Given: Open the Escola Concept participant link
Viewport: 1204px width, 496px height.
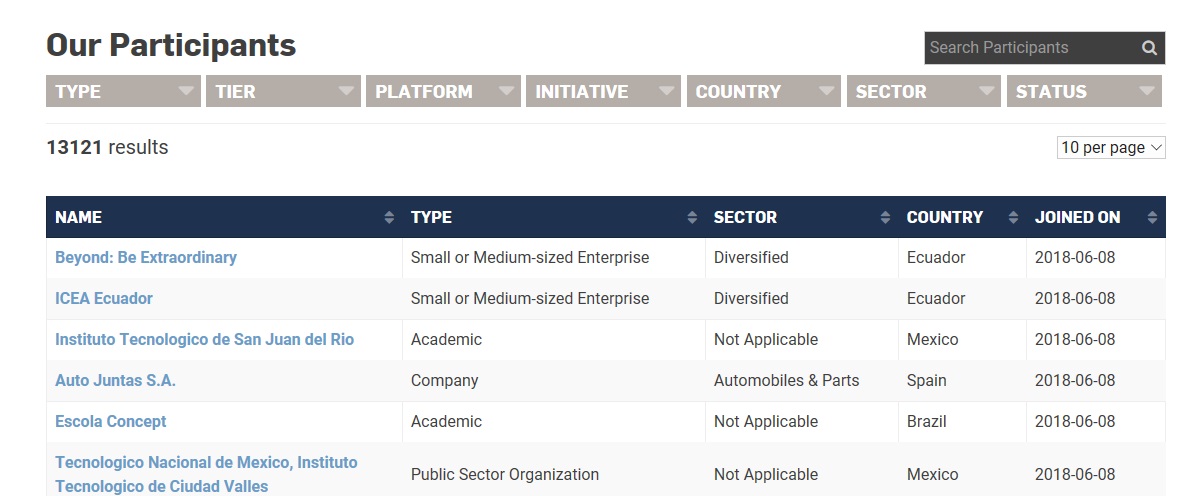Looking at the screenshot, I should pos(111,421).
